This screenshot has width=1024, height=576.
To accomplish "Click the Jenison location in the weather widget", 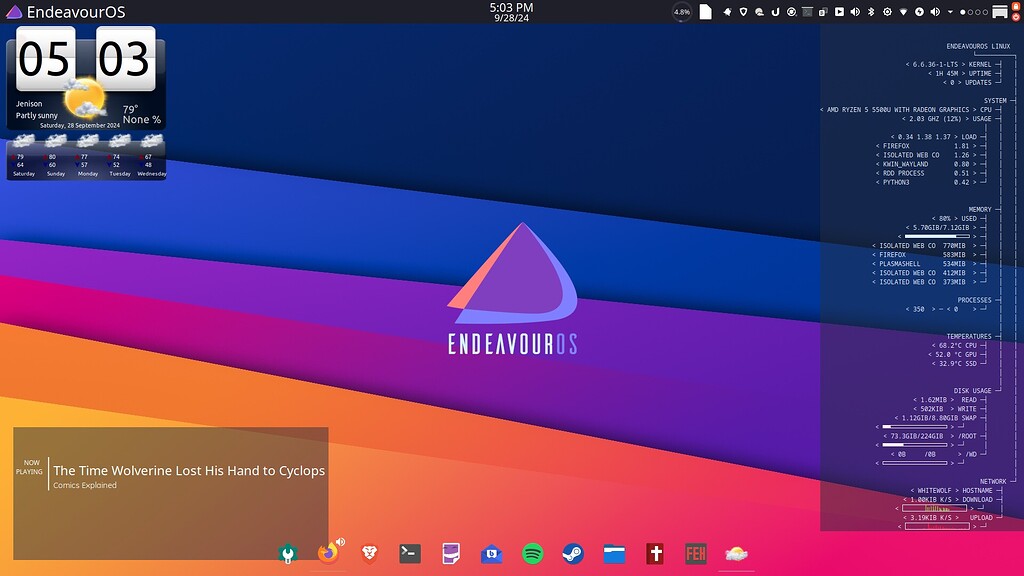I will [x=30, y=102].
